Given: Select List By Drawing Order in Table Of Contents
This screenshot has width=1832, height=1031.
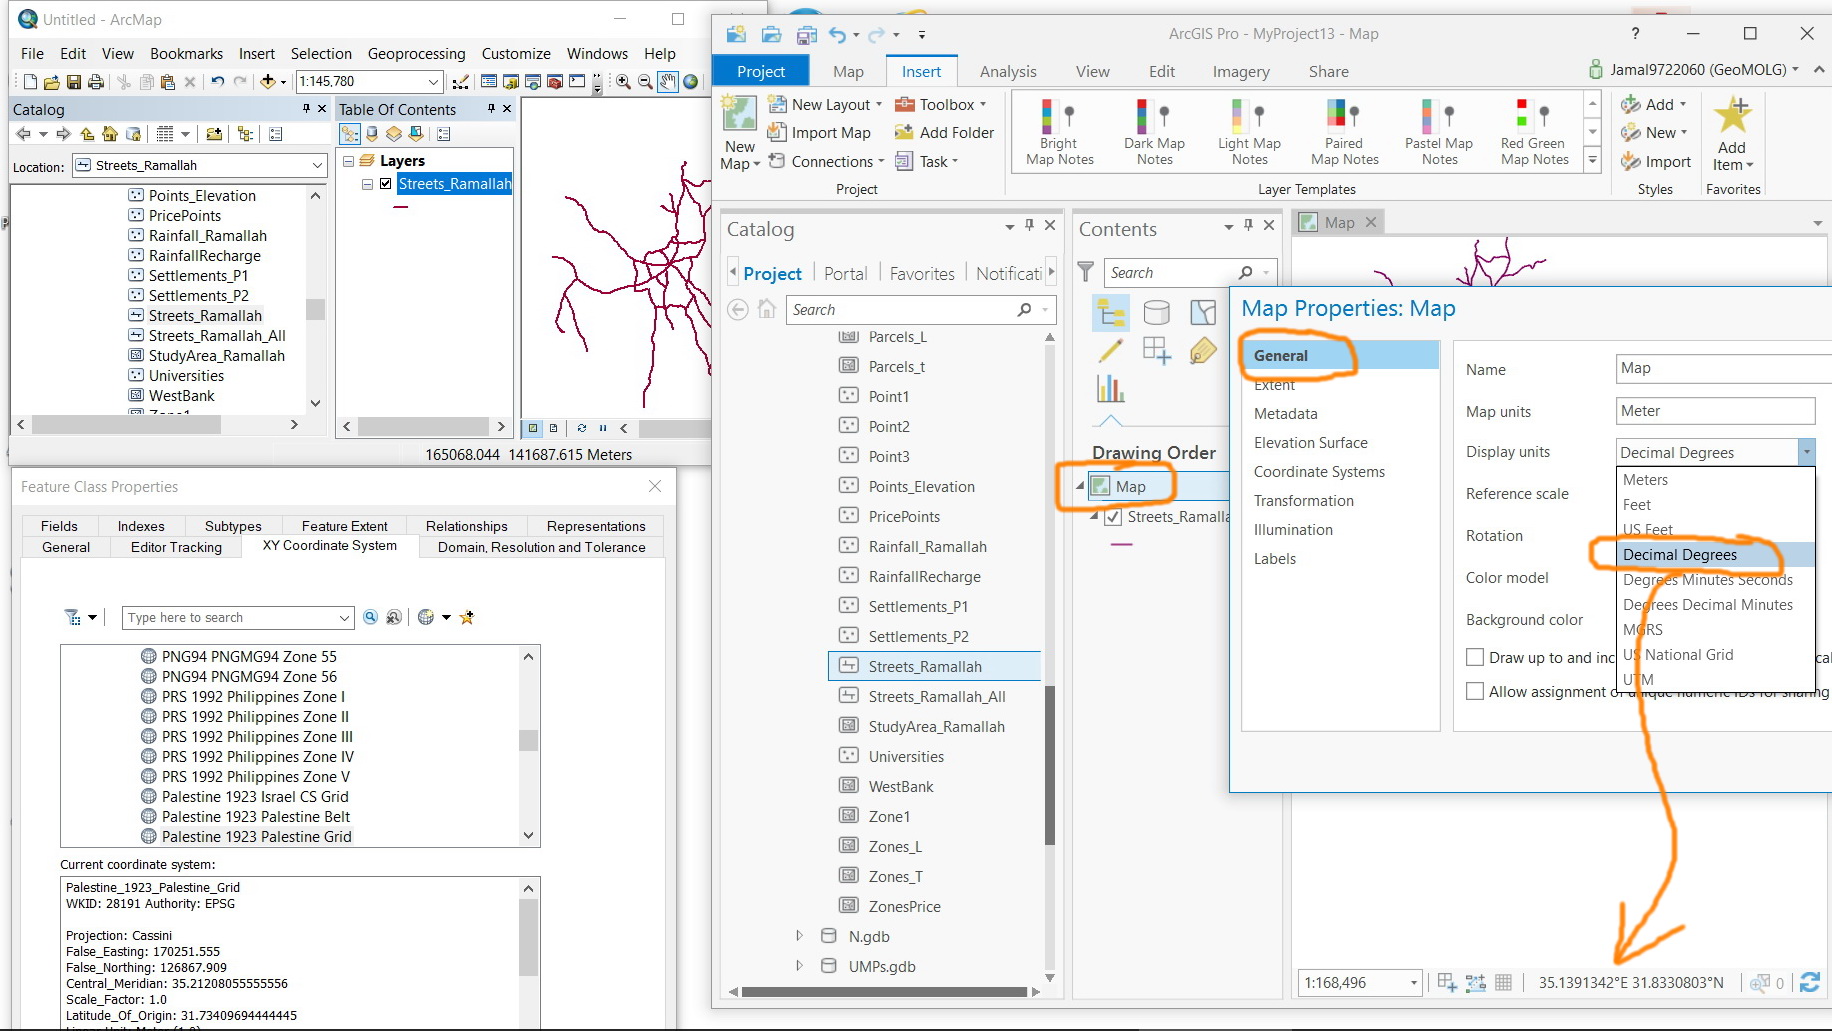Looking at the screenshot, I should (x=350, y=134).
